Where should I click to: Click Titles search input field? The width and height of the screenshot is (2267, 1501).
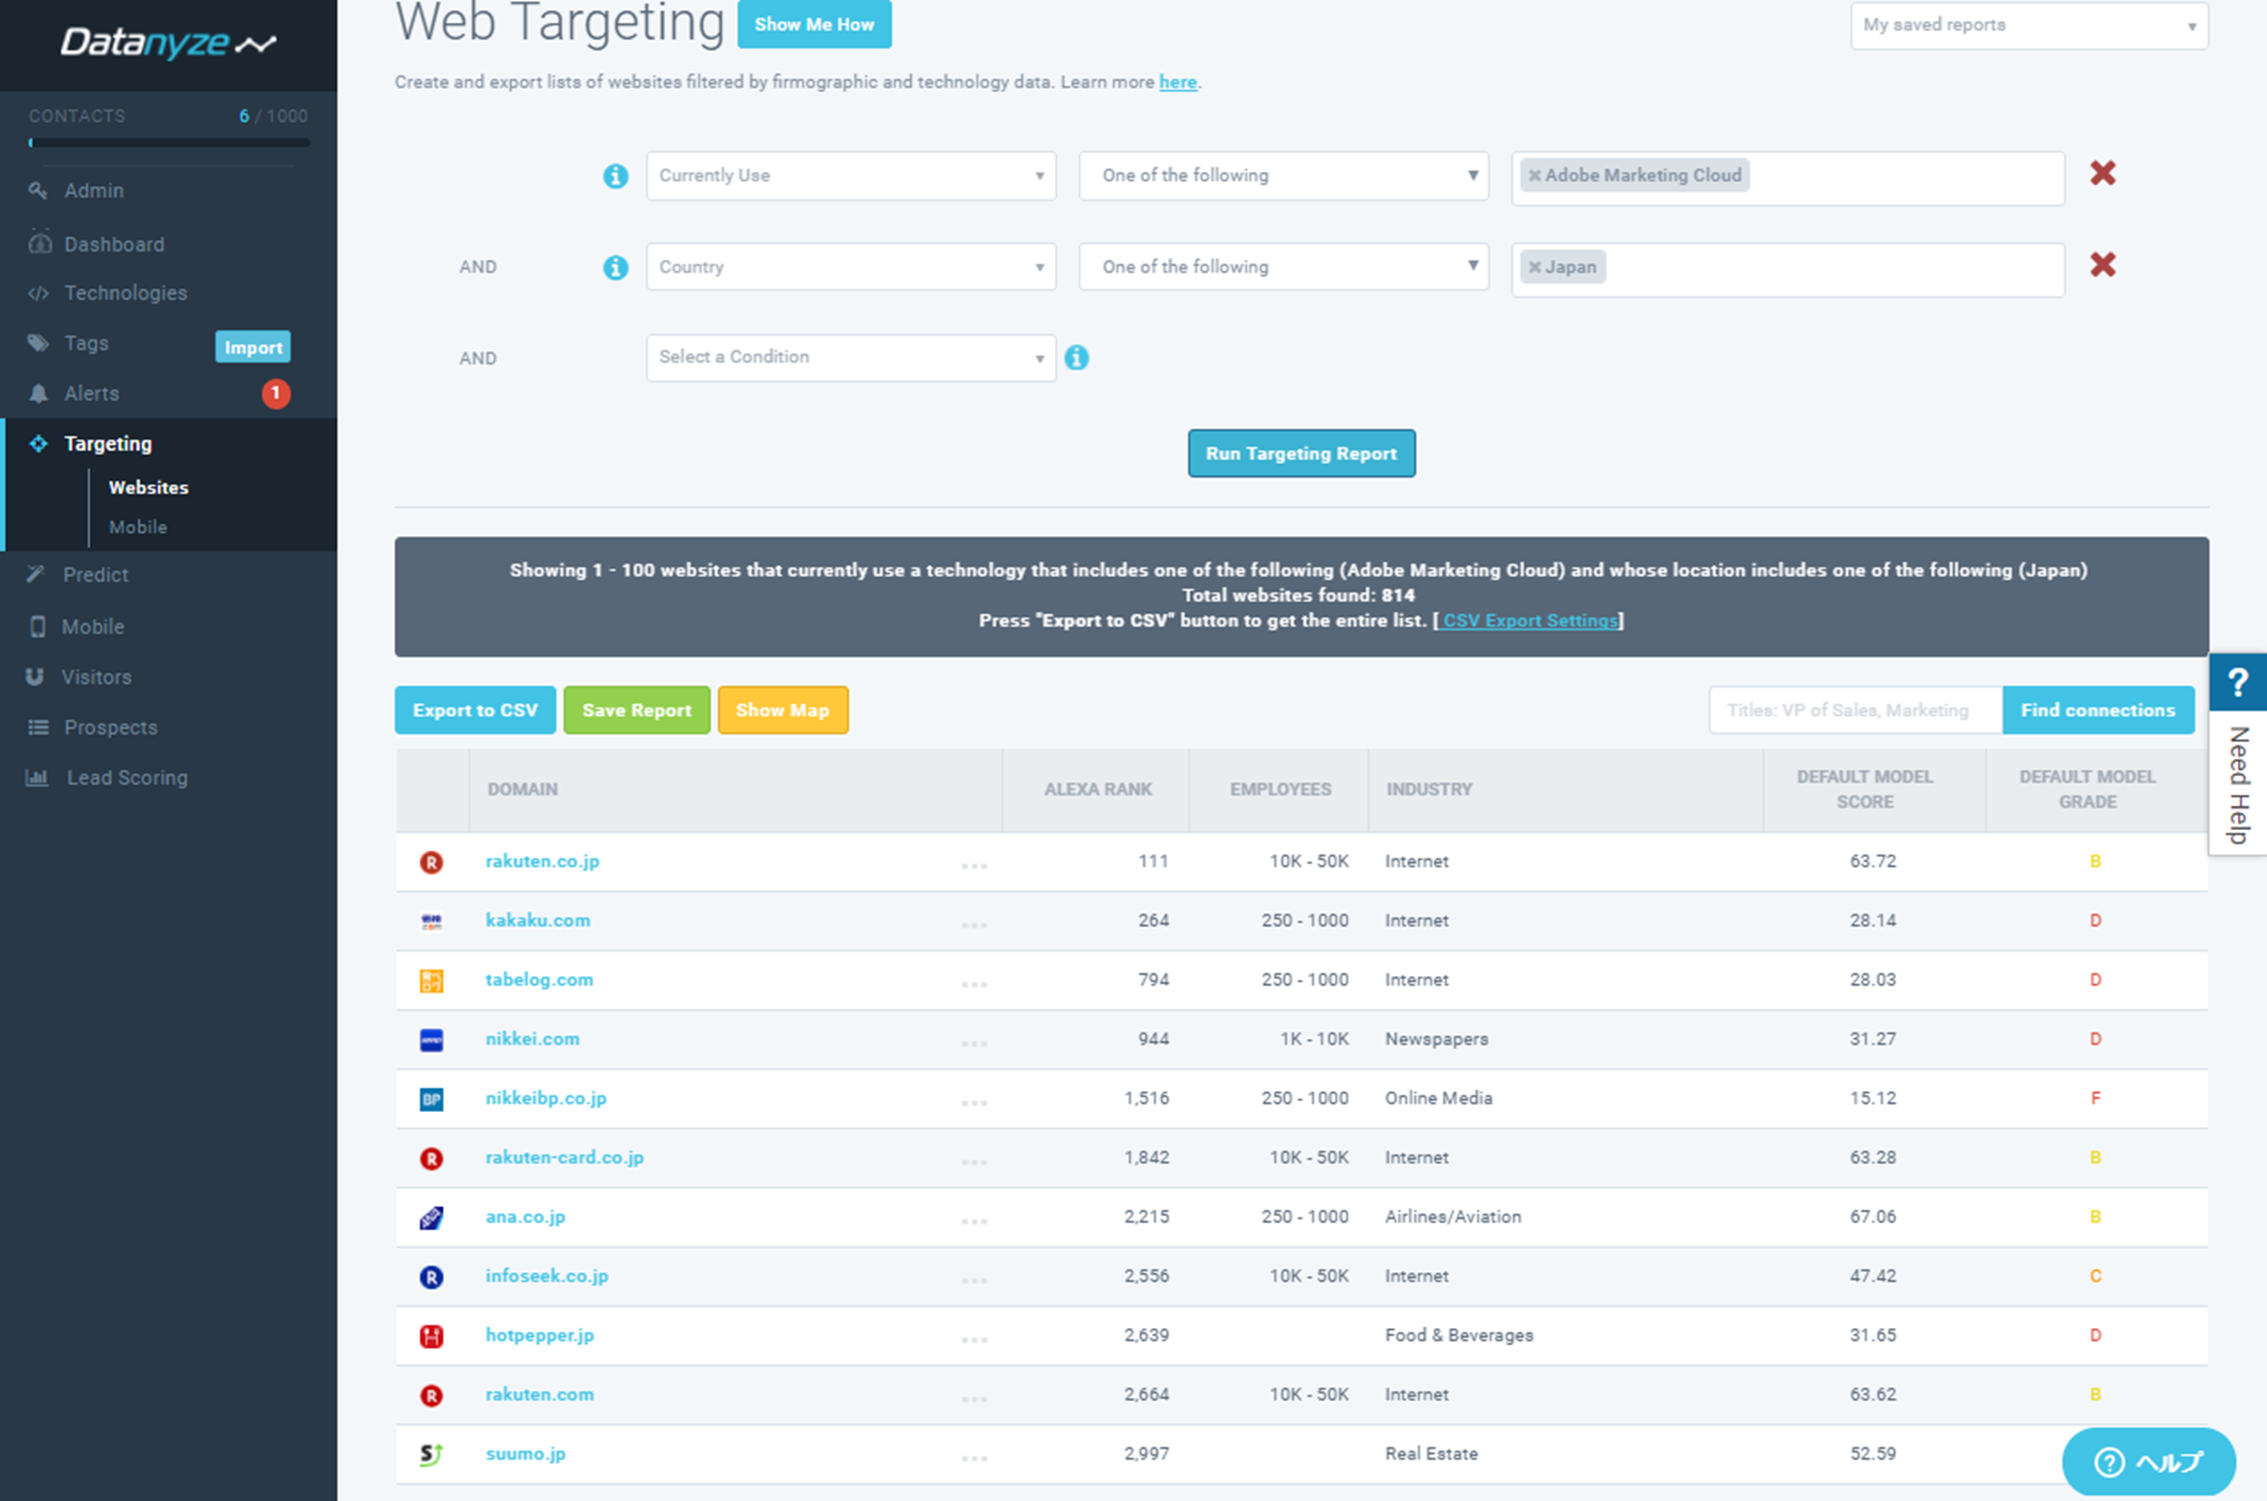point(1855,710)
